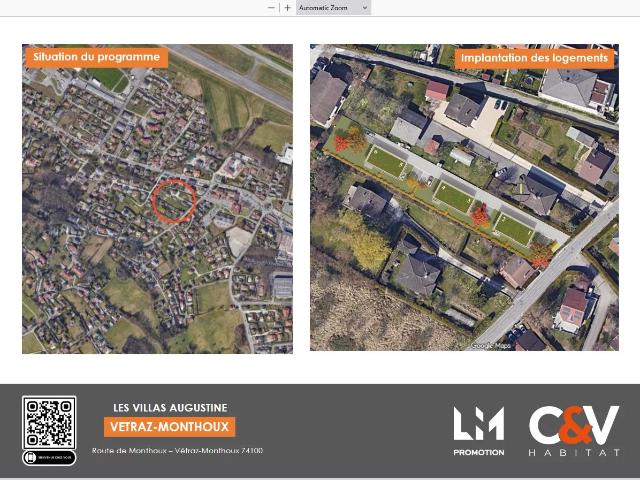Click the QR code in footer
Image resolution: width=640 pixels, height=480 pixels.
click(49, 422)
